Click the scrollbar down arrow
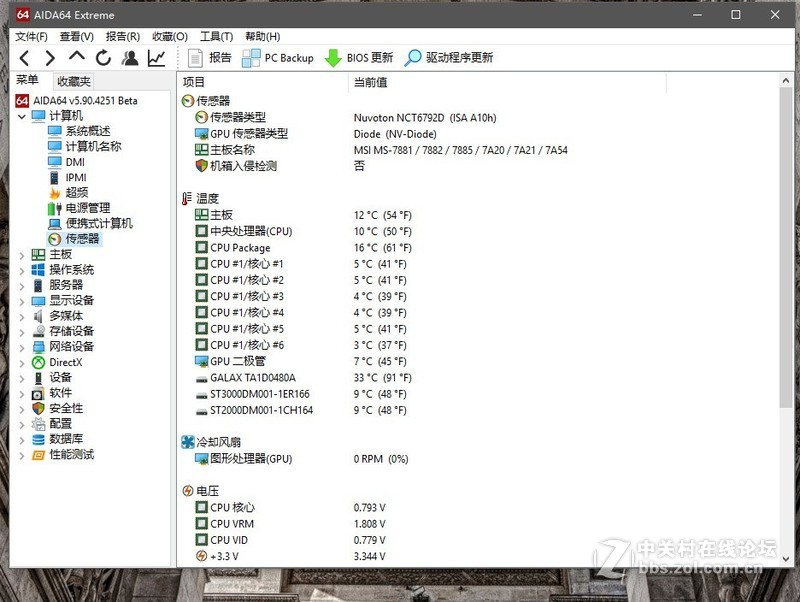Image resolution: width=800 pixels, height=602 pixels. (786, 558)
